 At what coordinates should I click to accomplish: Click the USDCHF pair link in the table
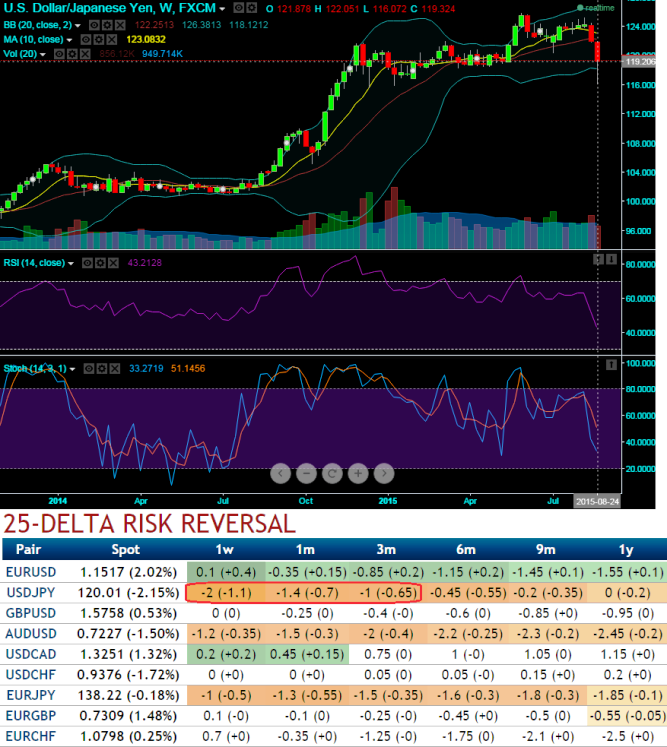[x=30, y=675]
